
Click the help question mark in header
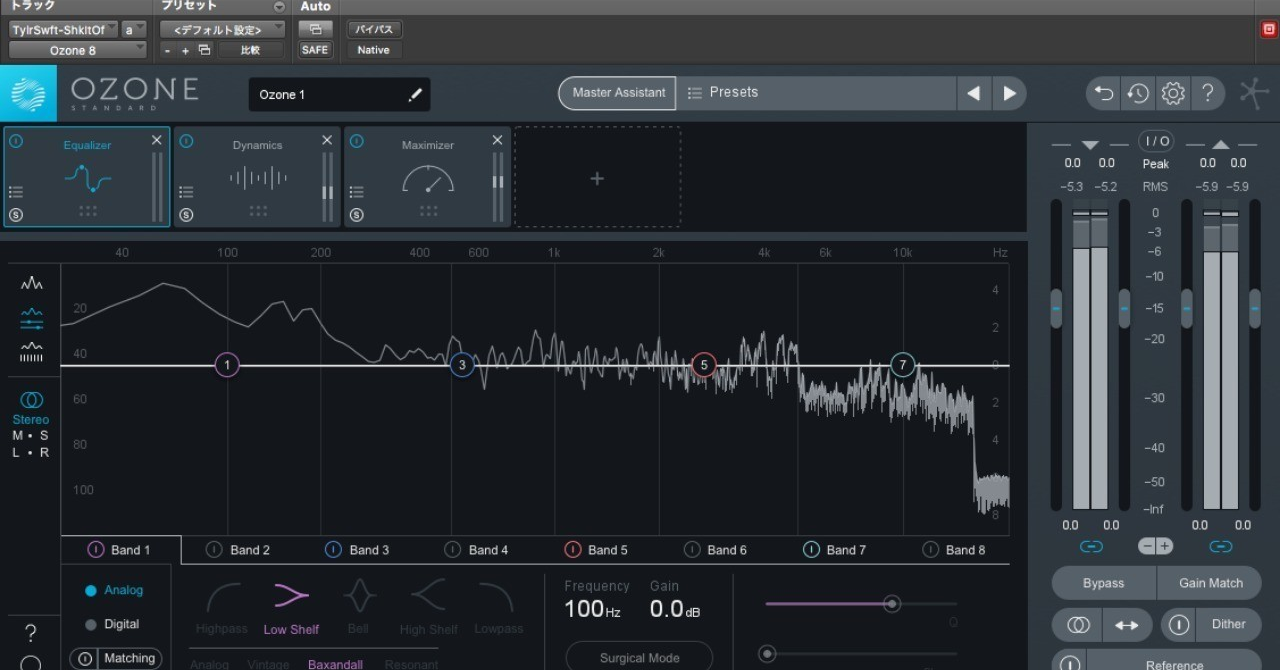1207,94
